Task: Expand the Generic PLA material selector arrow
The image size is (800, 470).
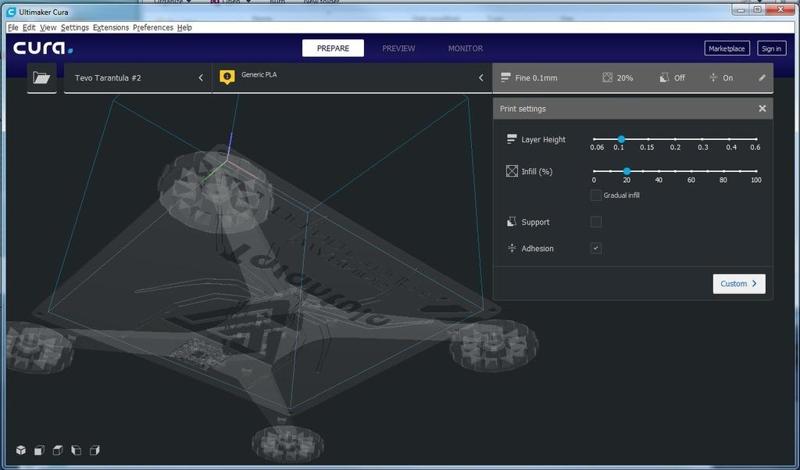Action: 481,78
